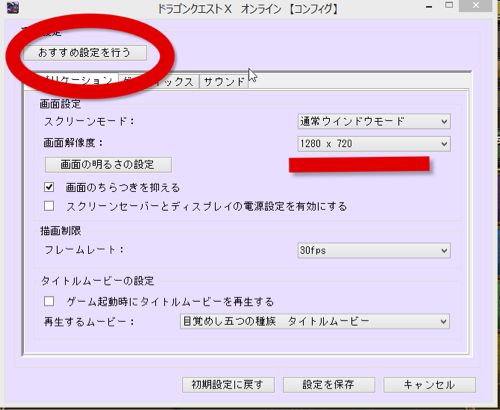Click the タイトルムービーの設定 group label
Screen dimensions: 500x410
[x=98, y=281]
